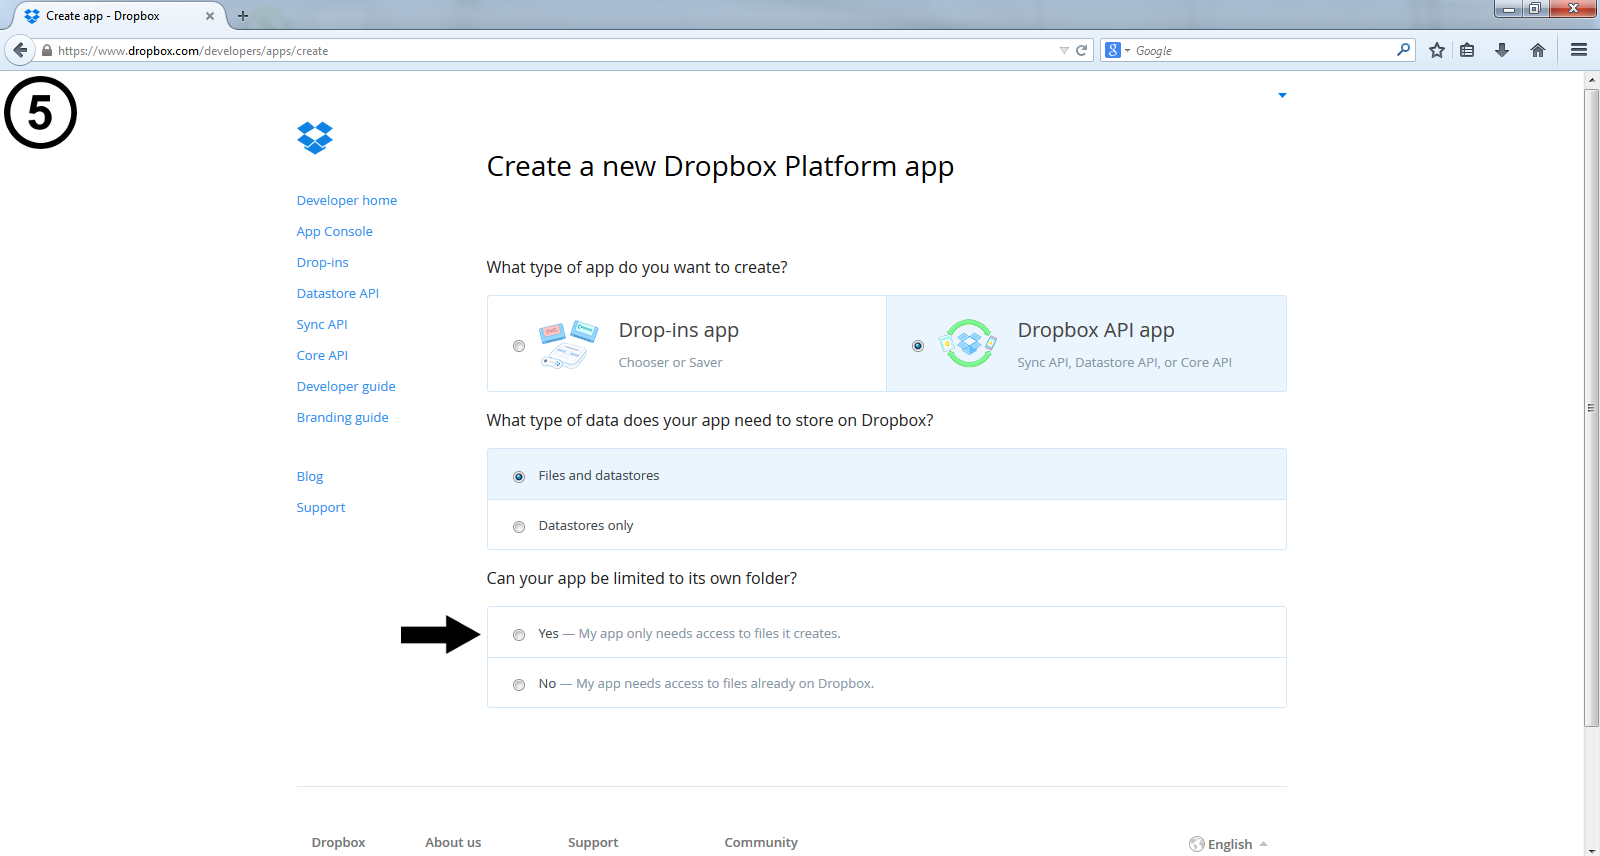
Task: Open the Support link in sidebar
Action: (321, 507)
